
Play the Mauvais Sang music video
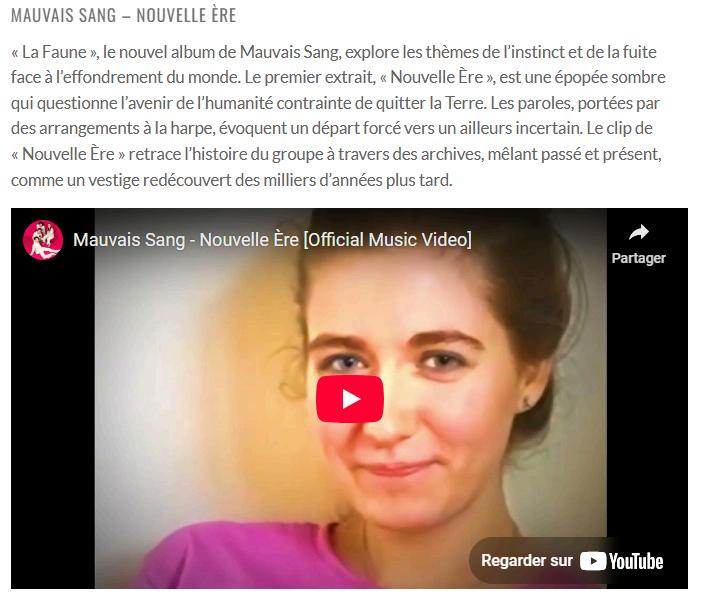350,399
